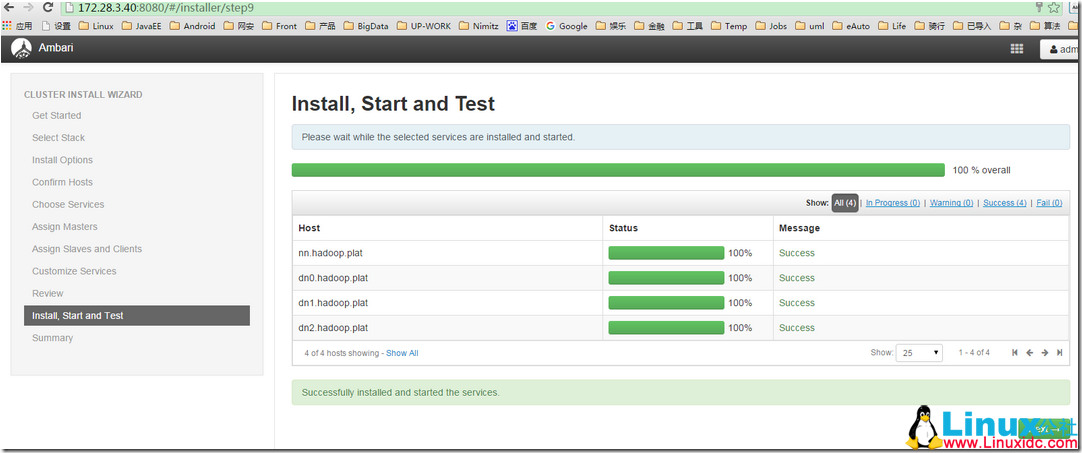The image size is (1082, 453).
Task: Go to next page of hosts
Action: 1045,353
